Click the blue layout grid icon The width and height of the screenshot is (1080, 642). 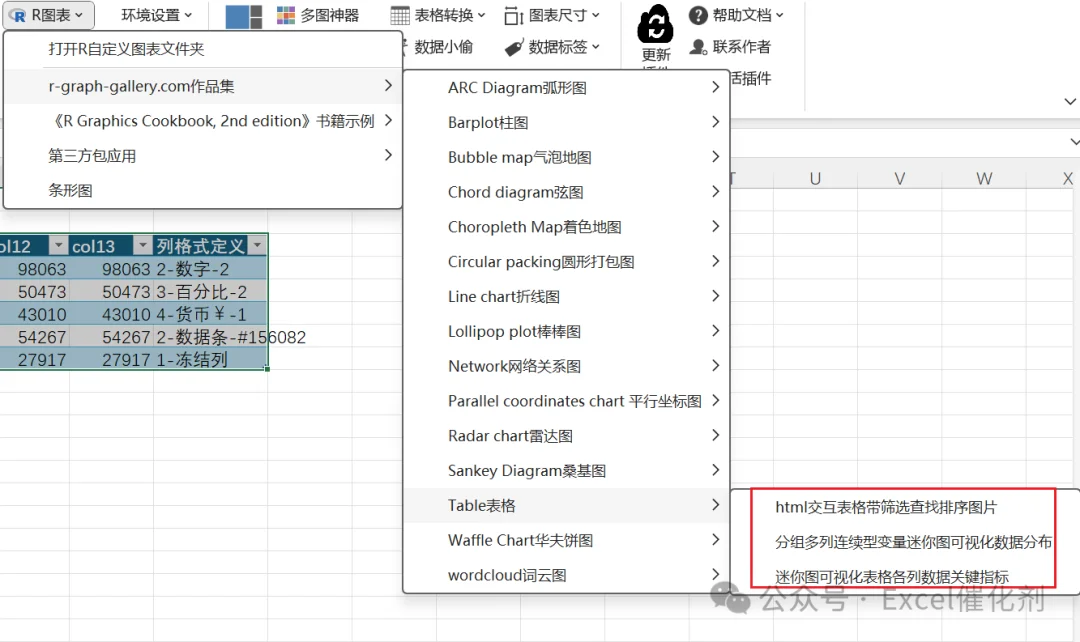(x=244, y=17)
